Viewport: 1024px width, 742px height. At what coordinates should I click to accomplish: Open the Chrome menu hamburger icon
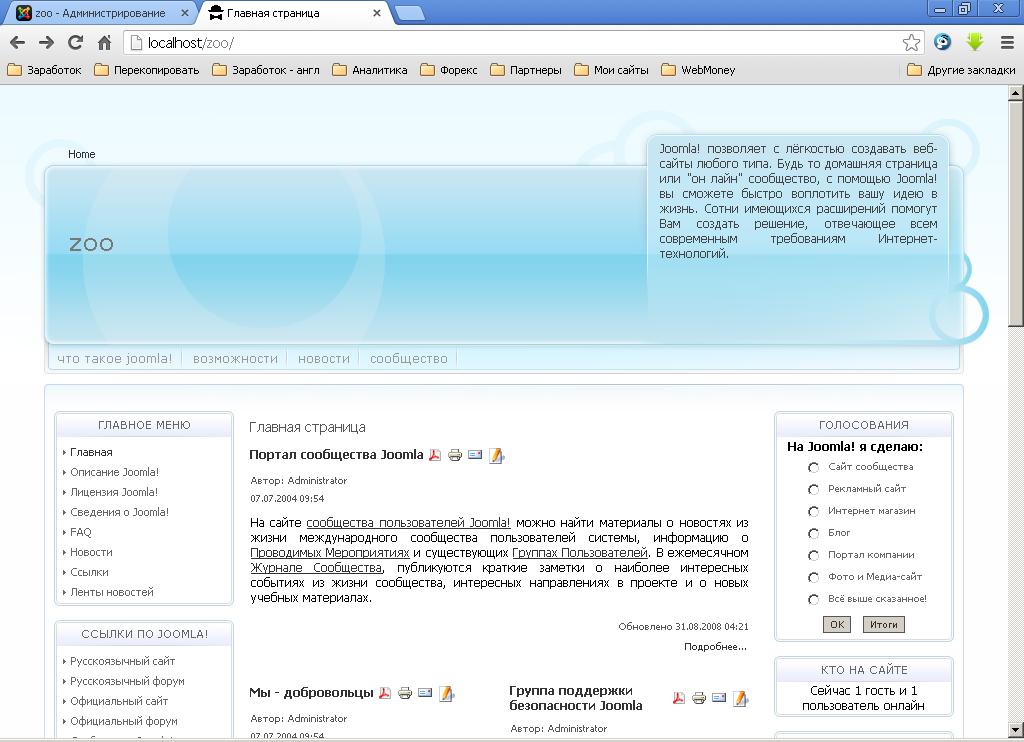click(x=1007, y=42)
